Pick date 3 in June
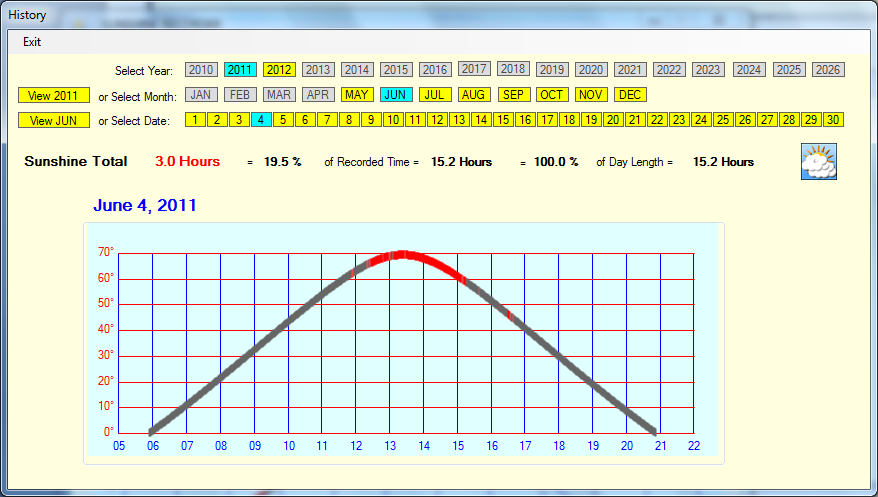Screen dimensions: 878x497 pos(239,119)
